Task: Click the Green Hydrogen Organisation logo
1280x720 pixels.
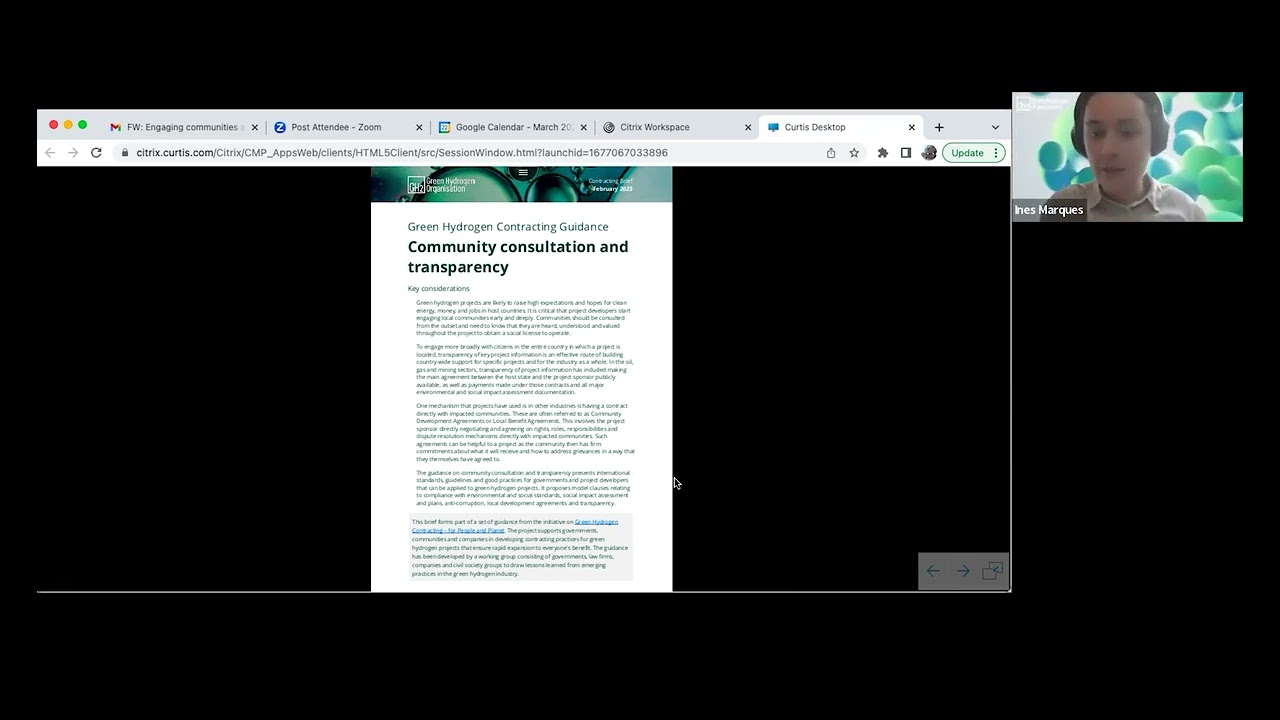Action: 441,184
